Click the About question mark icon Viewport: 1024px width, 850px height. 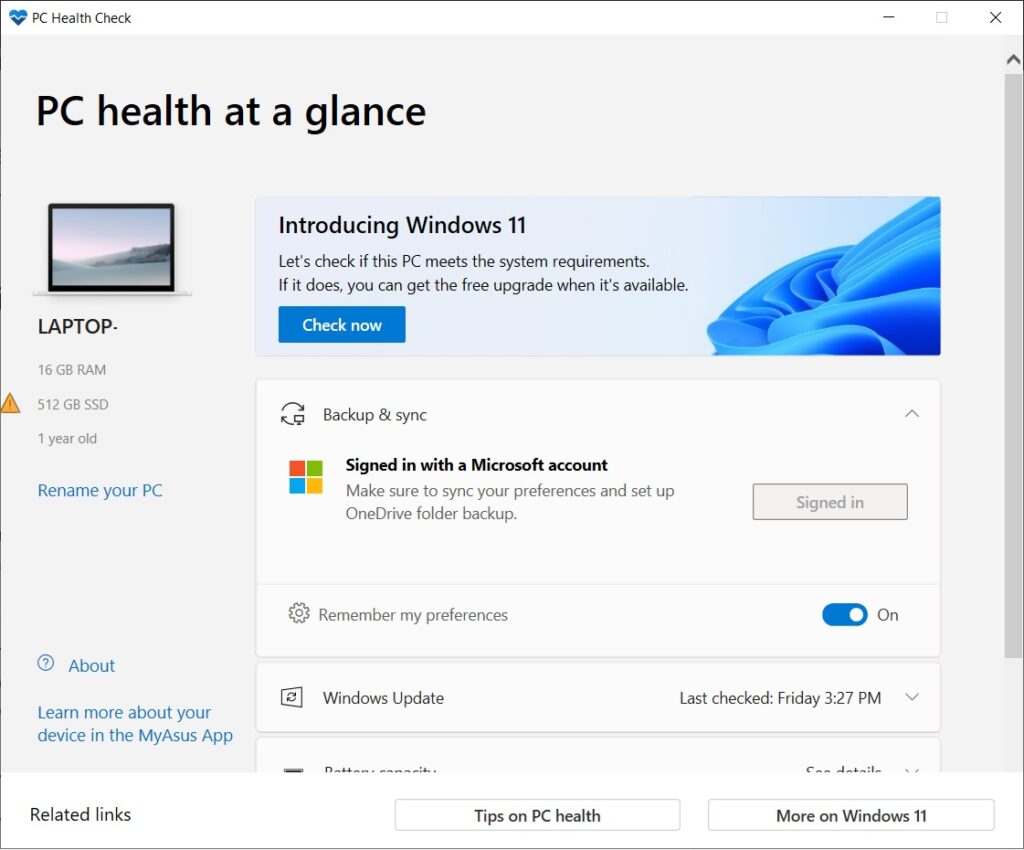click(45, 663)
